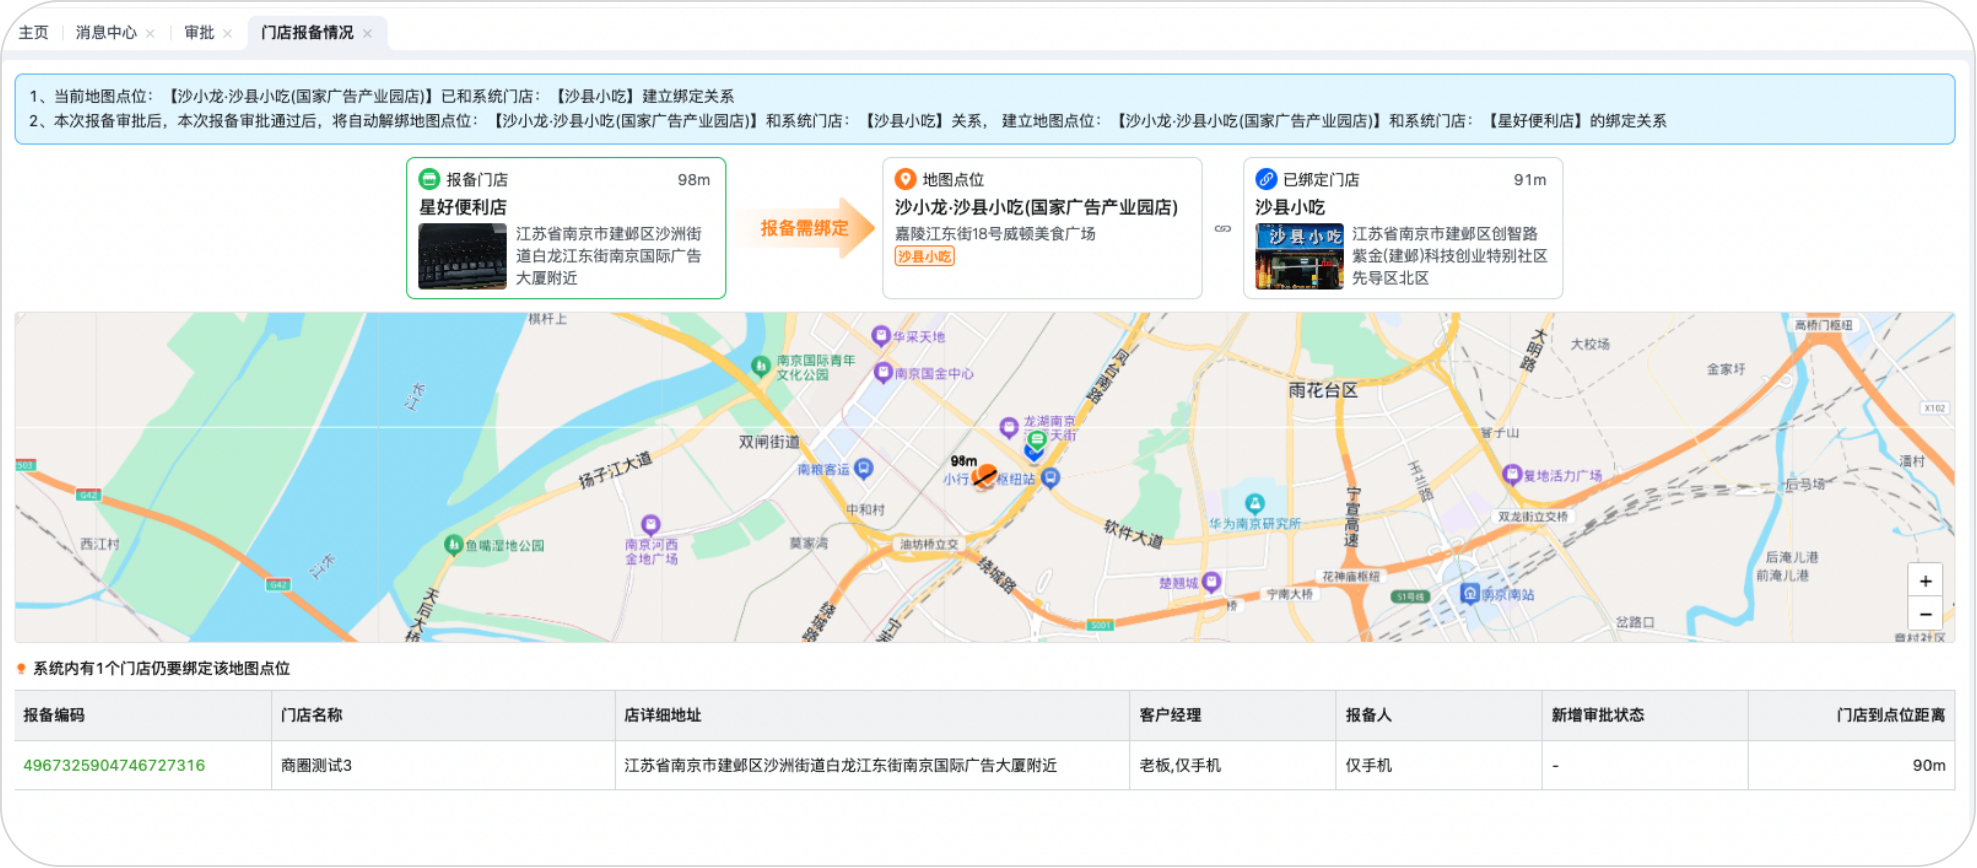This screenshot has height=868, width=1977.
Task: Switch to the 消息中心 tab
Action: coord(106,33)
